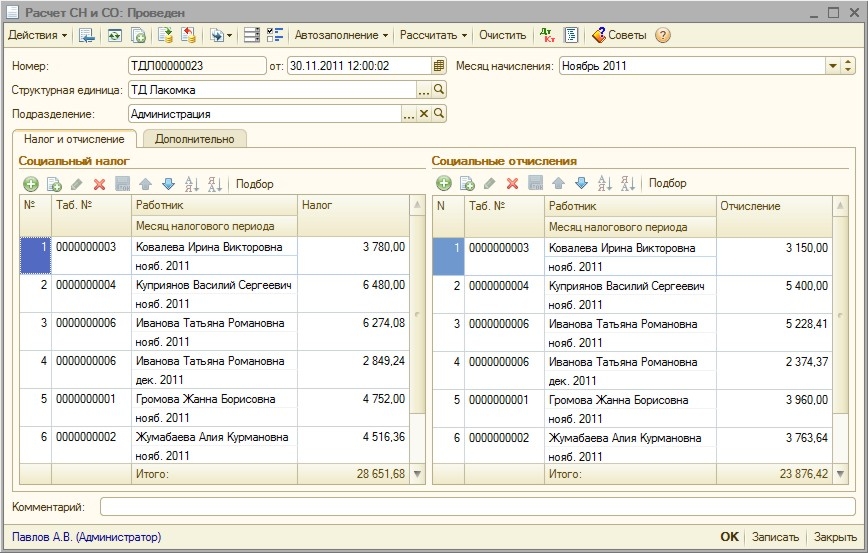Open the Действия dropdown menu
868x553 pixels.
[x=37, y=35]
